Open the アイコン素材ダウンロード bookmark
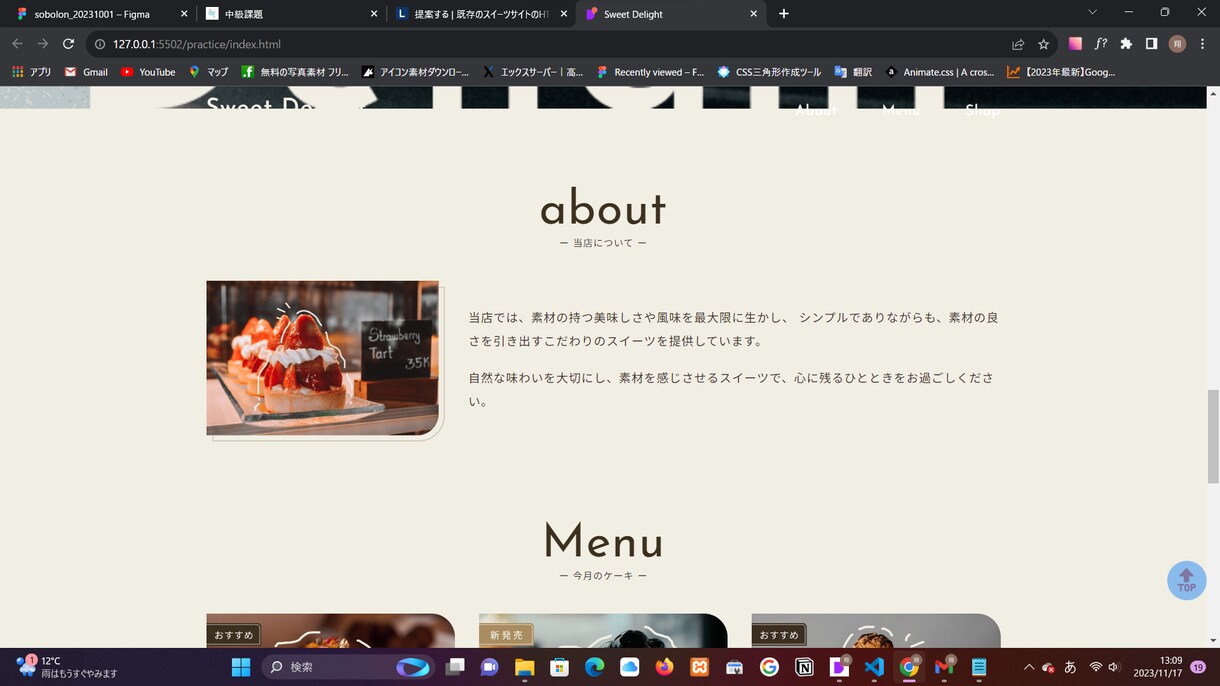The width and height of the screenshot is (1220, 686). pyautogui.click(x=415, y=72)
